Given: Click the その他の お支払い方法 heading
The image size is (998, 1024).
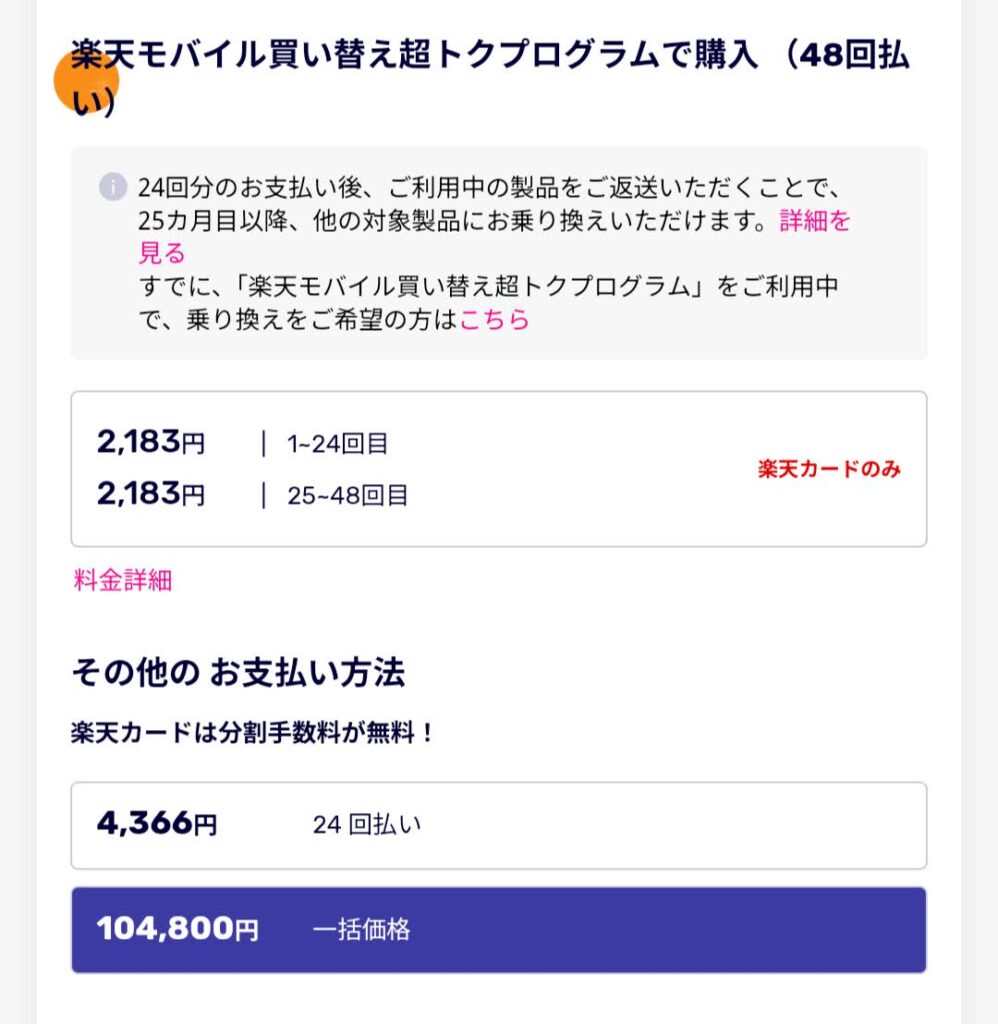Looking at the screenshot, I should 238,672.
